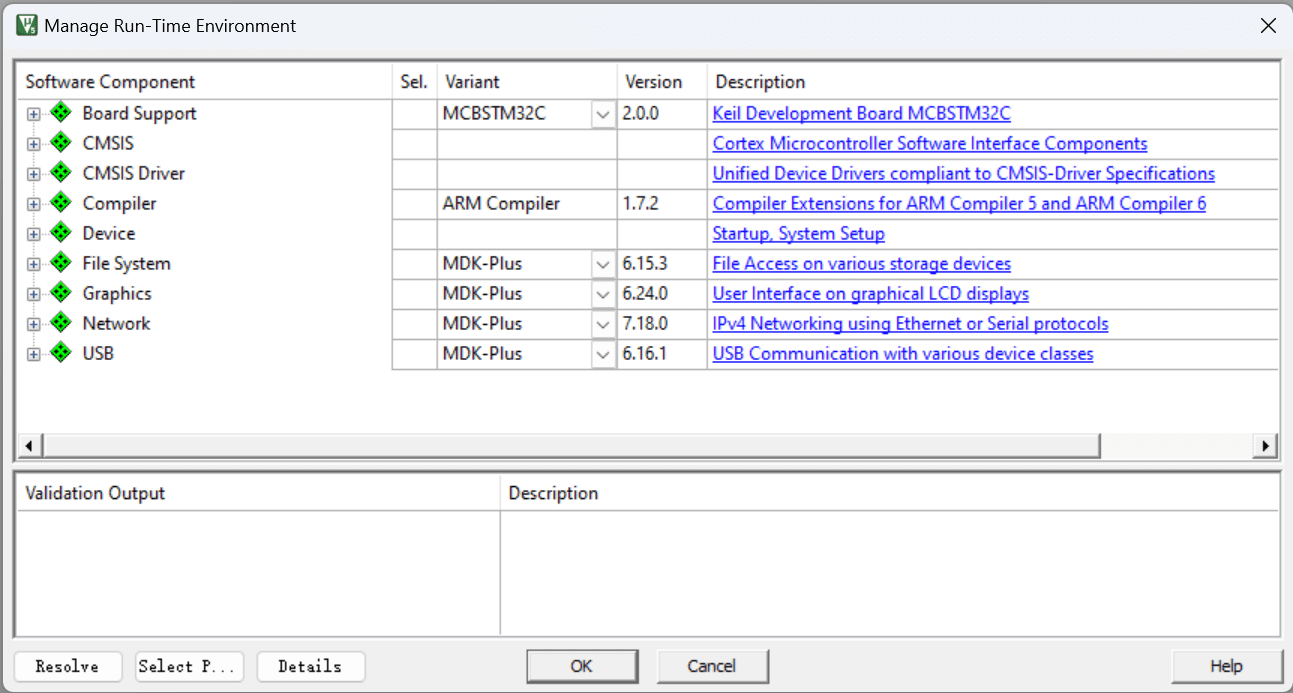Open the Startup, System Setup link
Screen dimensions: 1293x693
798,234
